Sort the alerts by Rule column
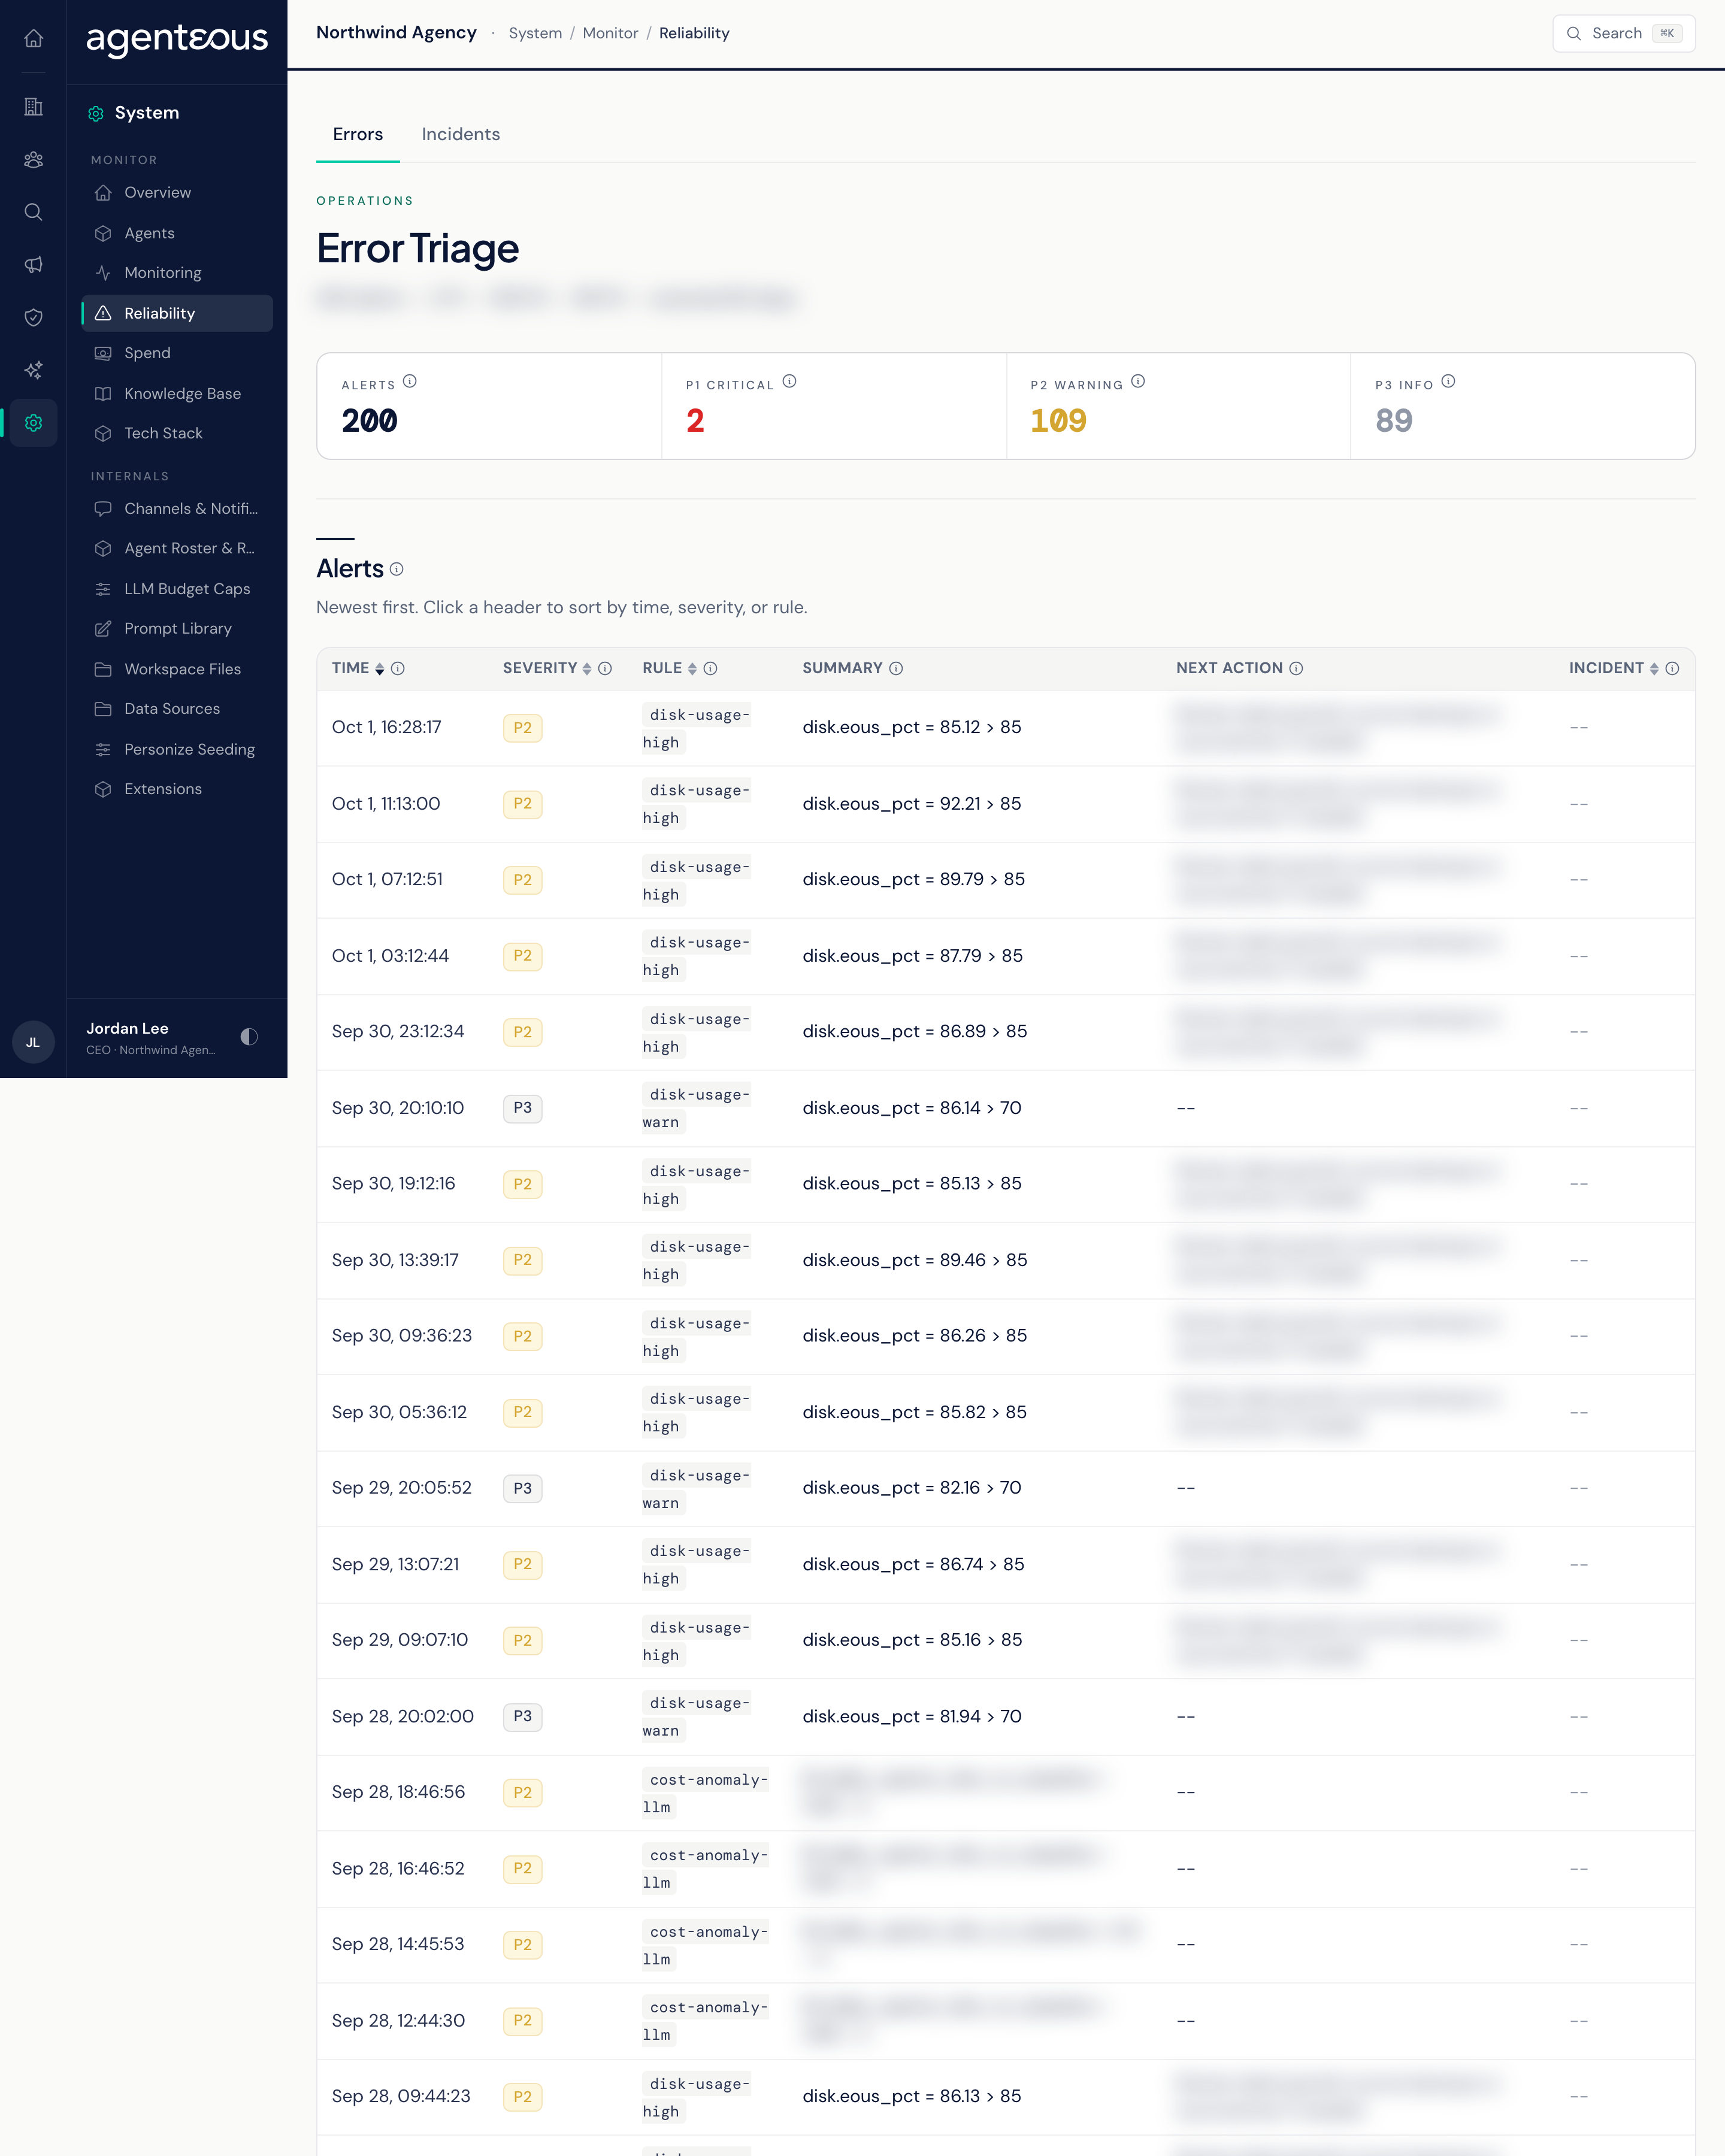 click(x=669, y=668)
